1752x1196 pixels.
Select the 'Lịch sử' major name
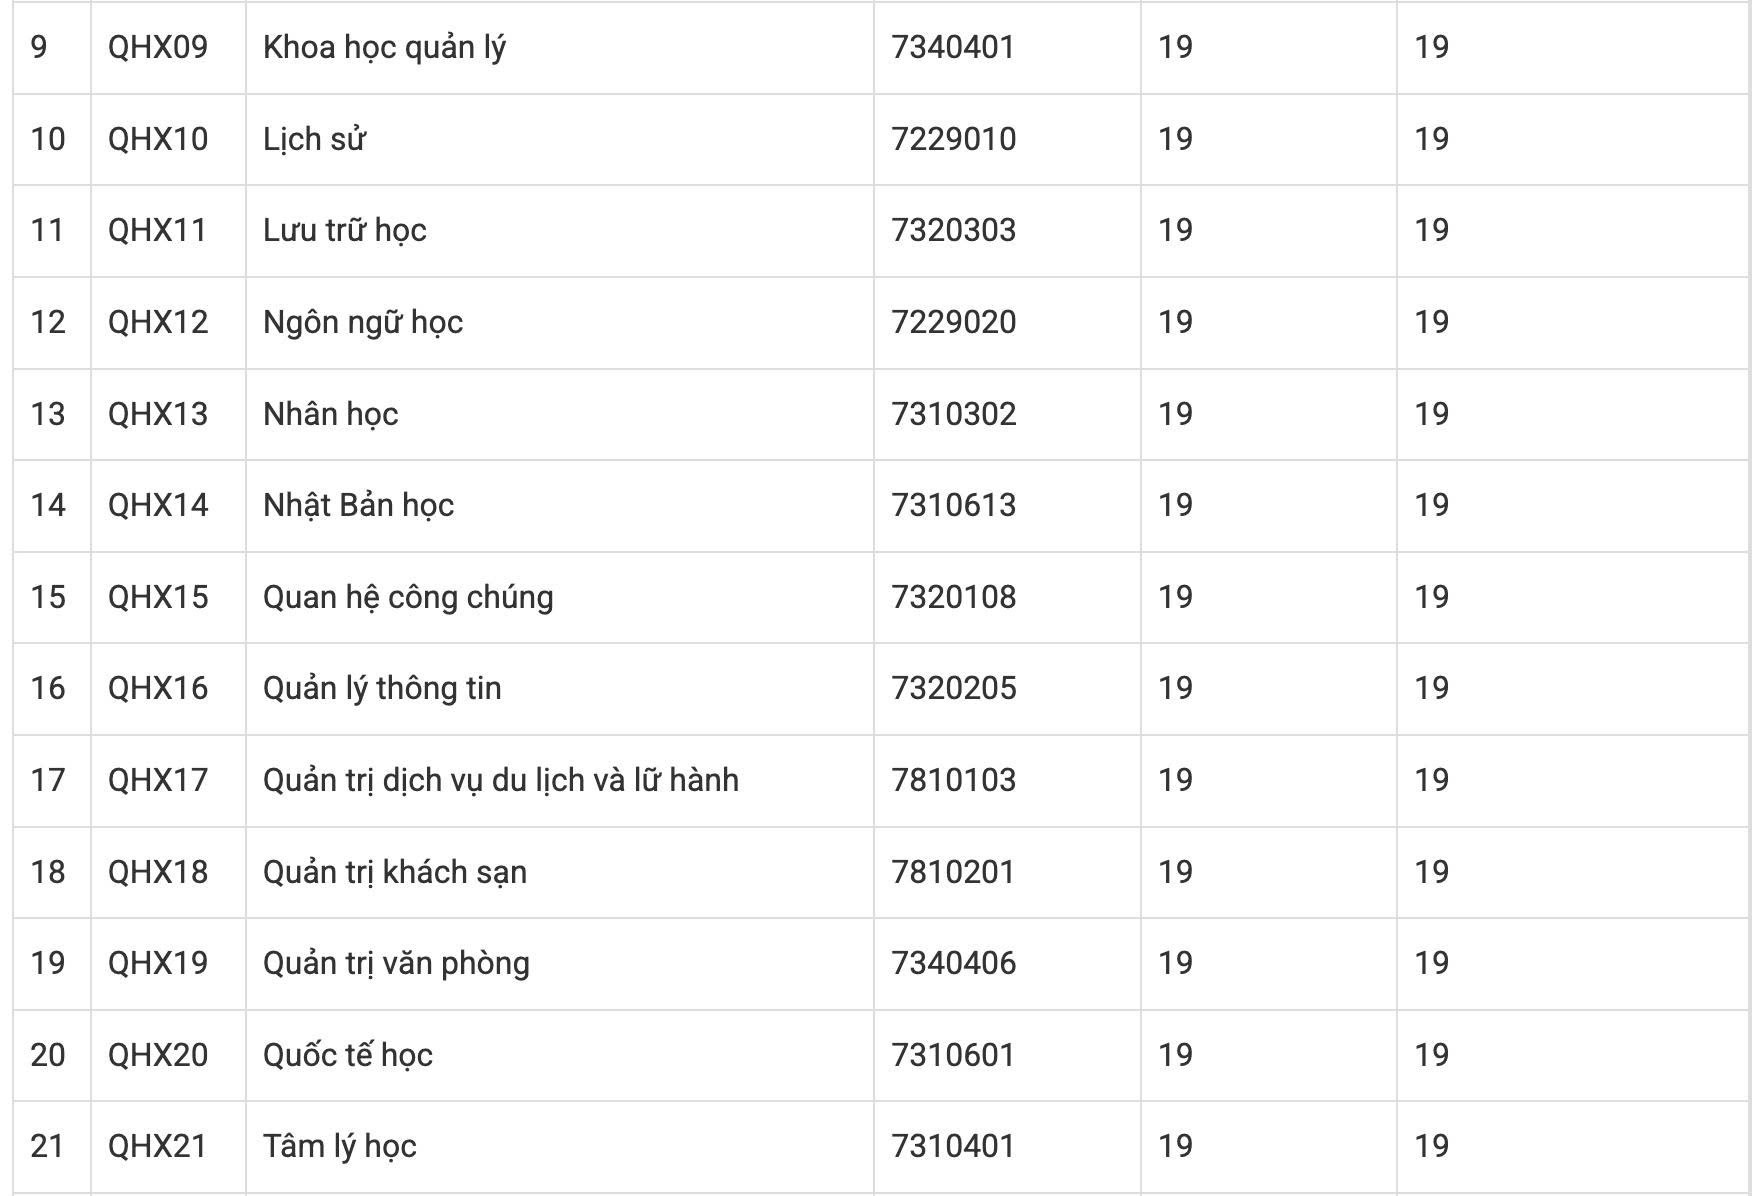(314, 139)
